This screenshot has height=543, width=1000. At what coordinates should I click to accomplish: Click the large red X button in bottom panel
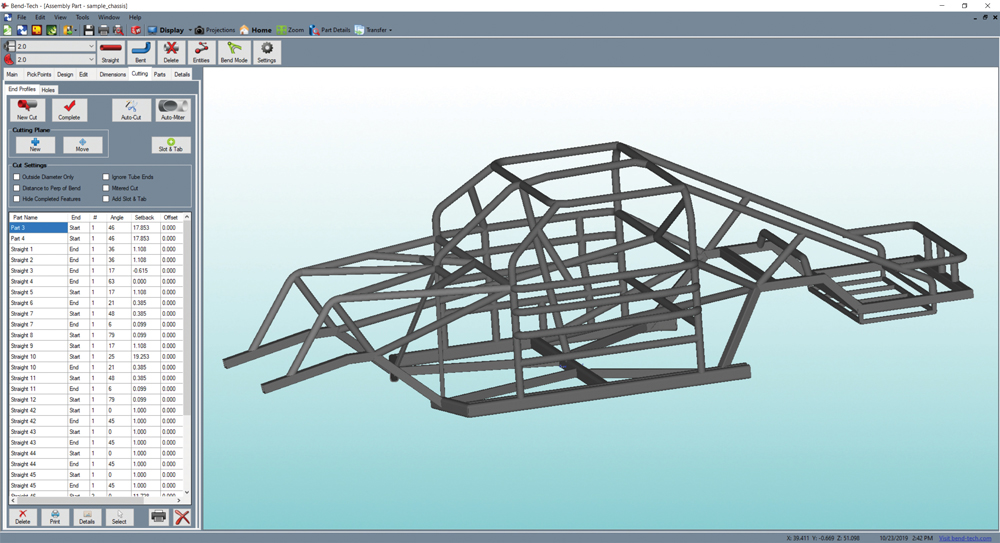182,517
